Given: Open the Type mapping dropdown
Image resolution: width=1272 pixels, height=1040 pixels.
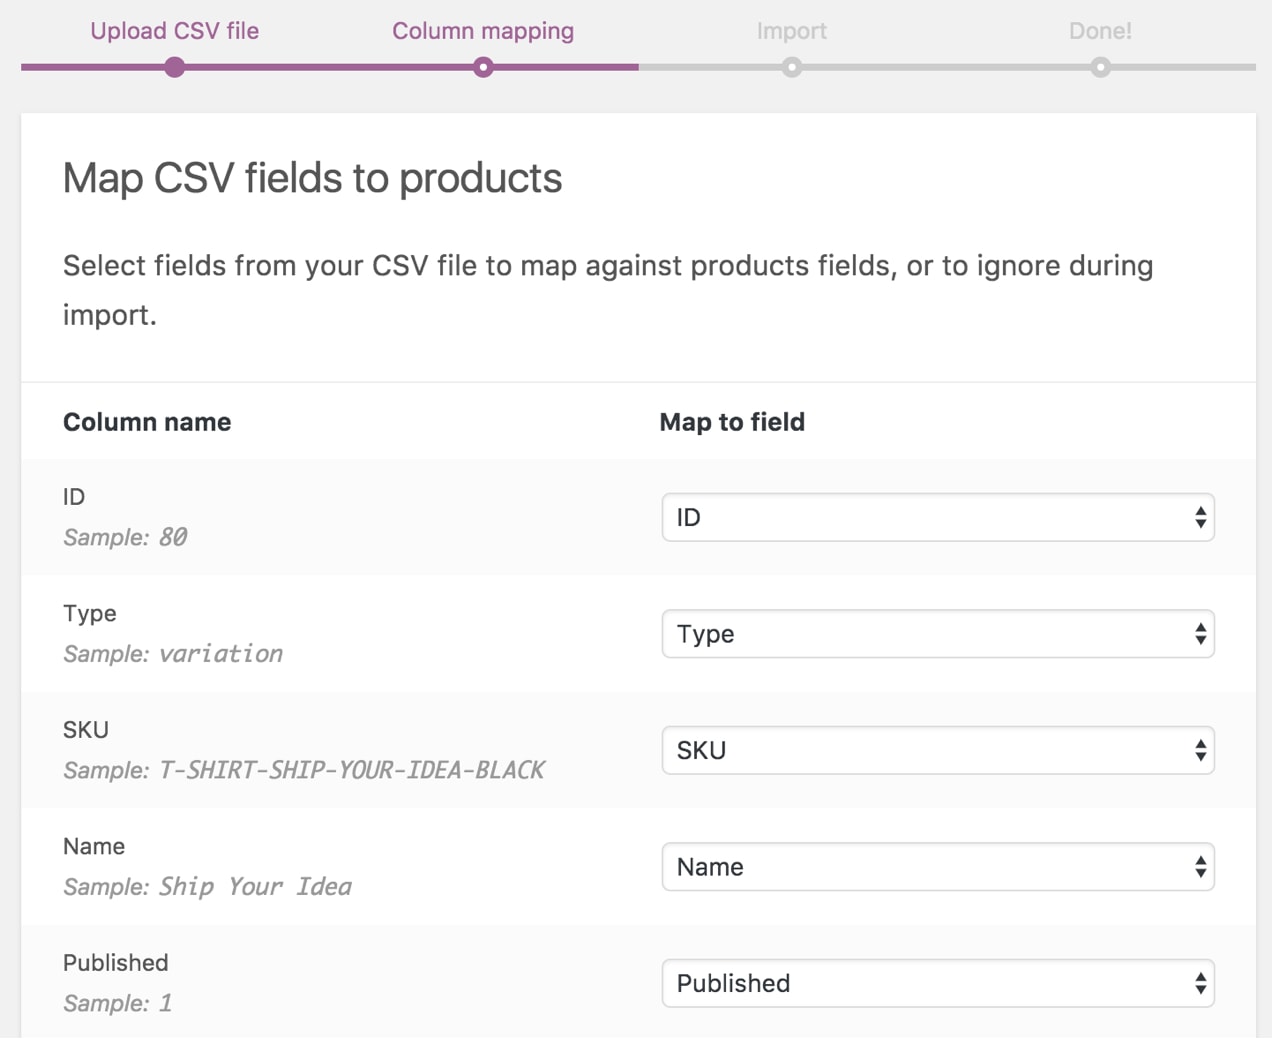Looking at the screenshot, I should coord(938,633).
